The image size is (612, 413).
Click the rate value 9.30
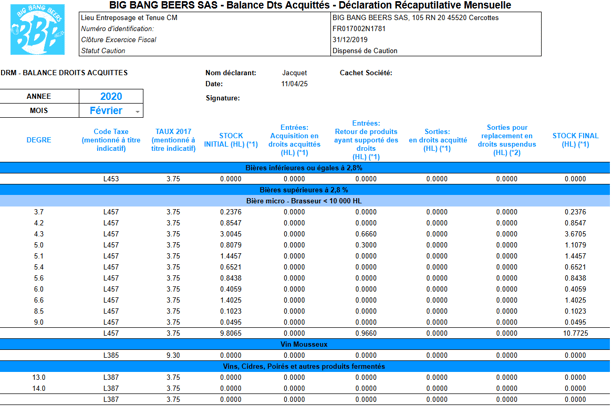point(173,355)
